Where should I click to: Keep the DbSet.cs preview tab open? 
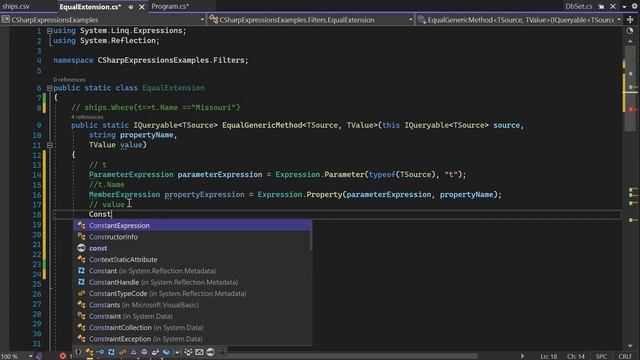pos(601,7)
